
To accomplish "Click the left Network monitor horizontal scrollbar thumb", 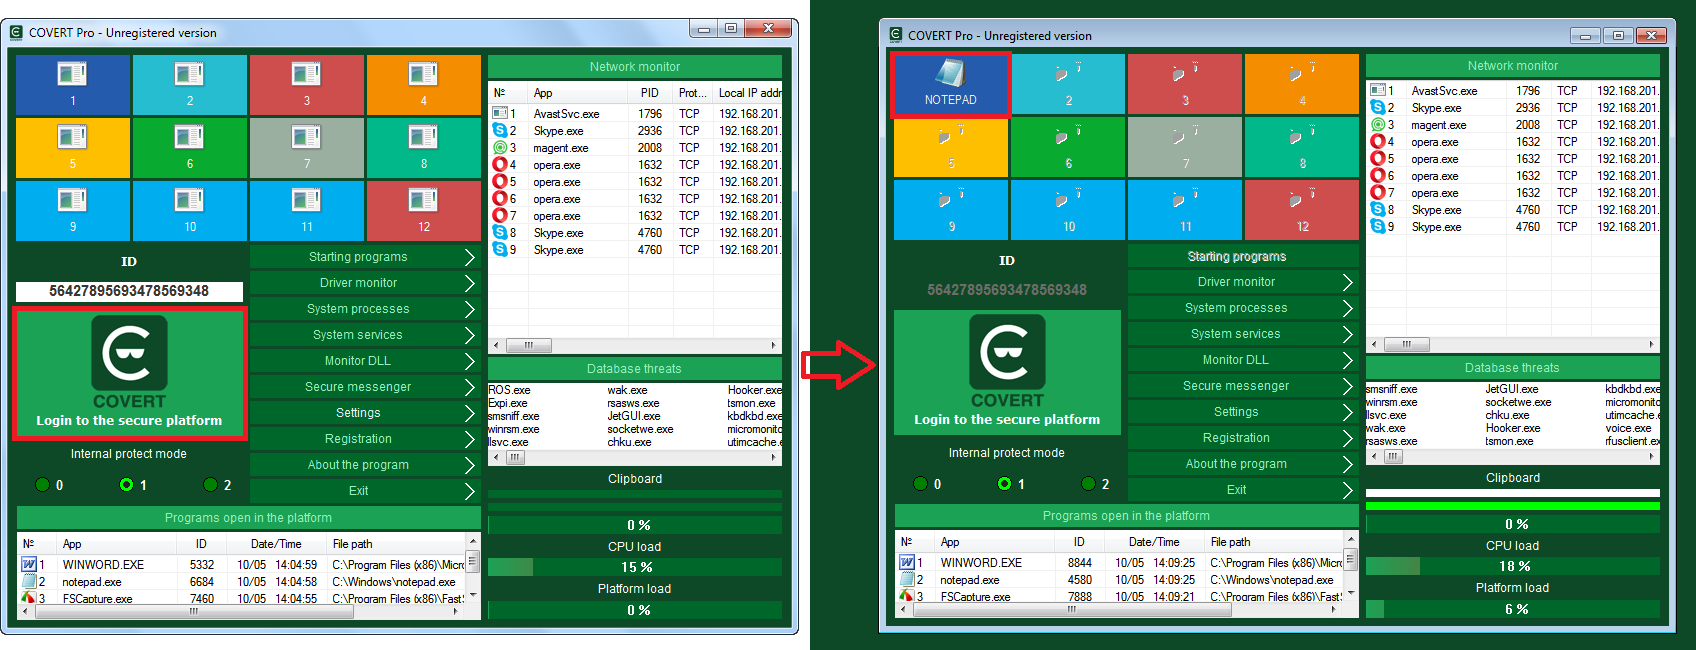I will [529, 346].
